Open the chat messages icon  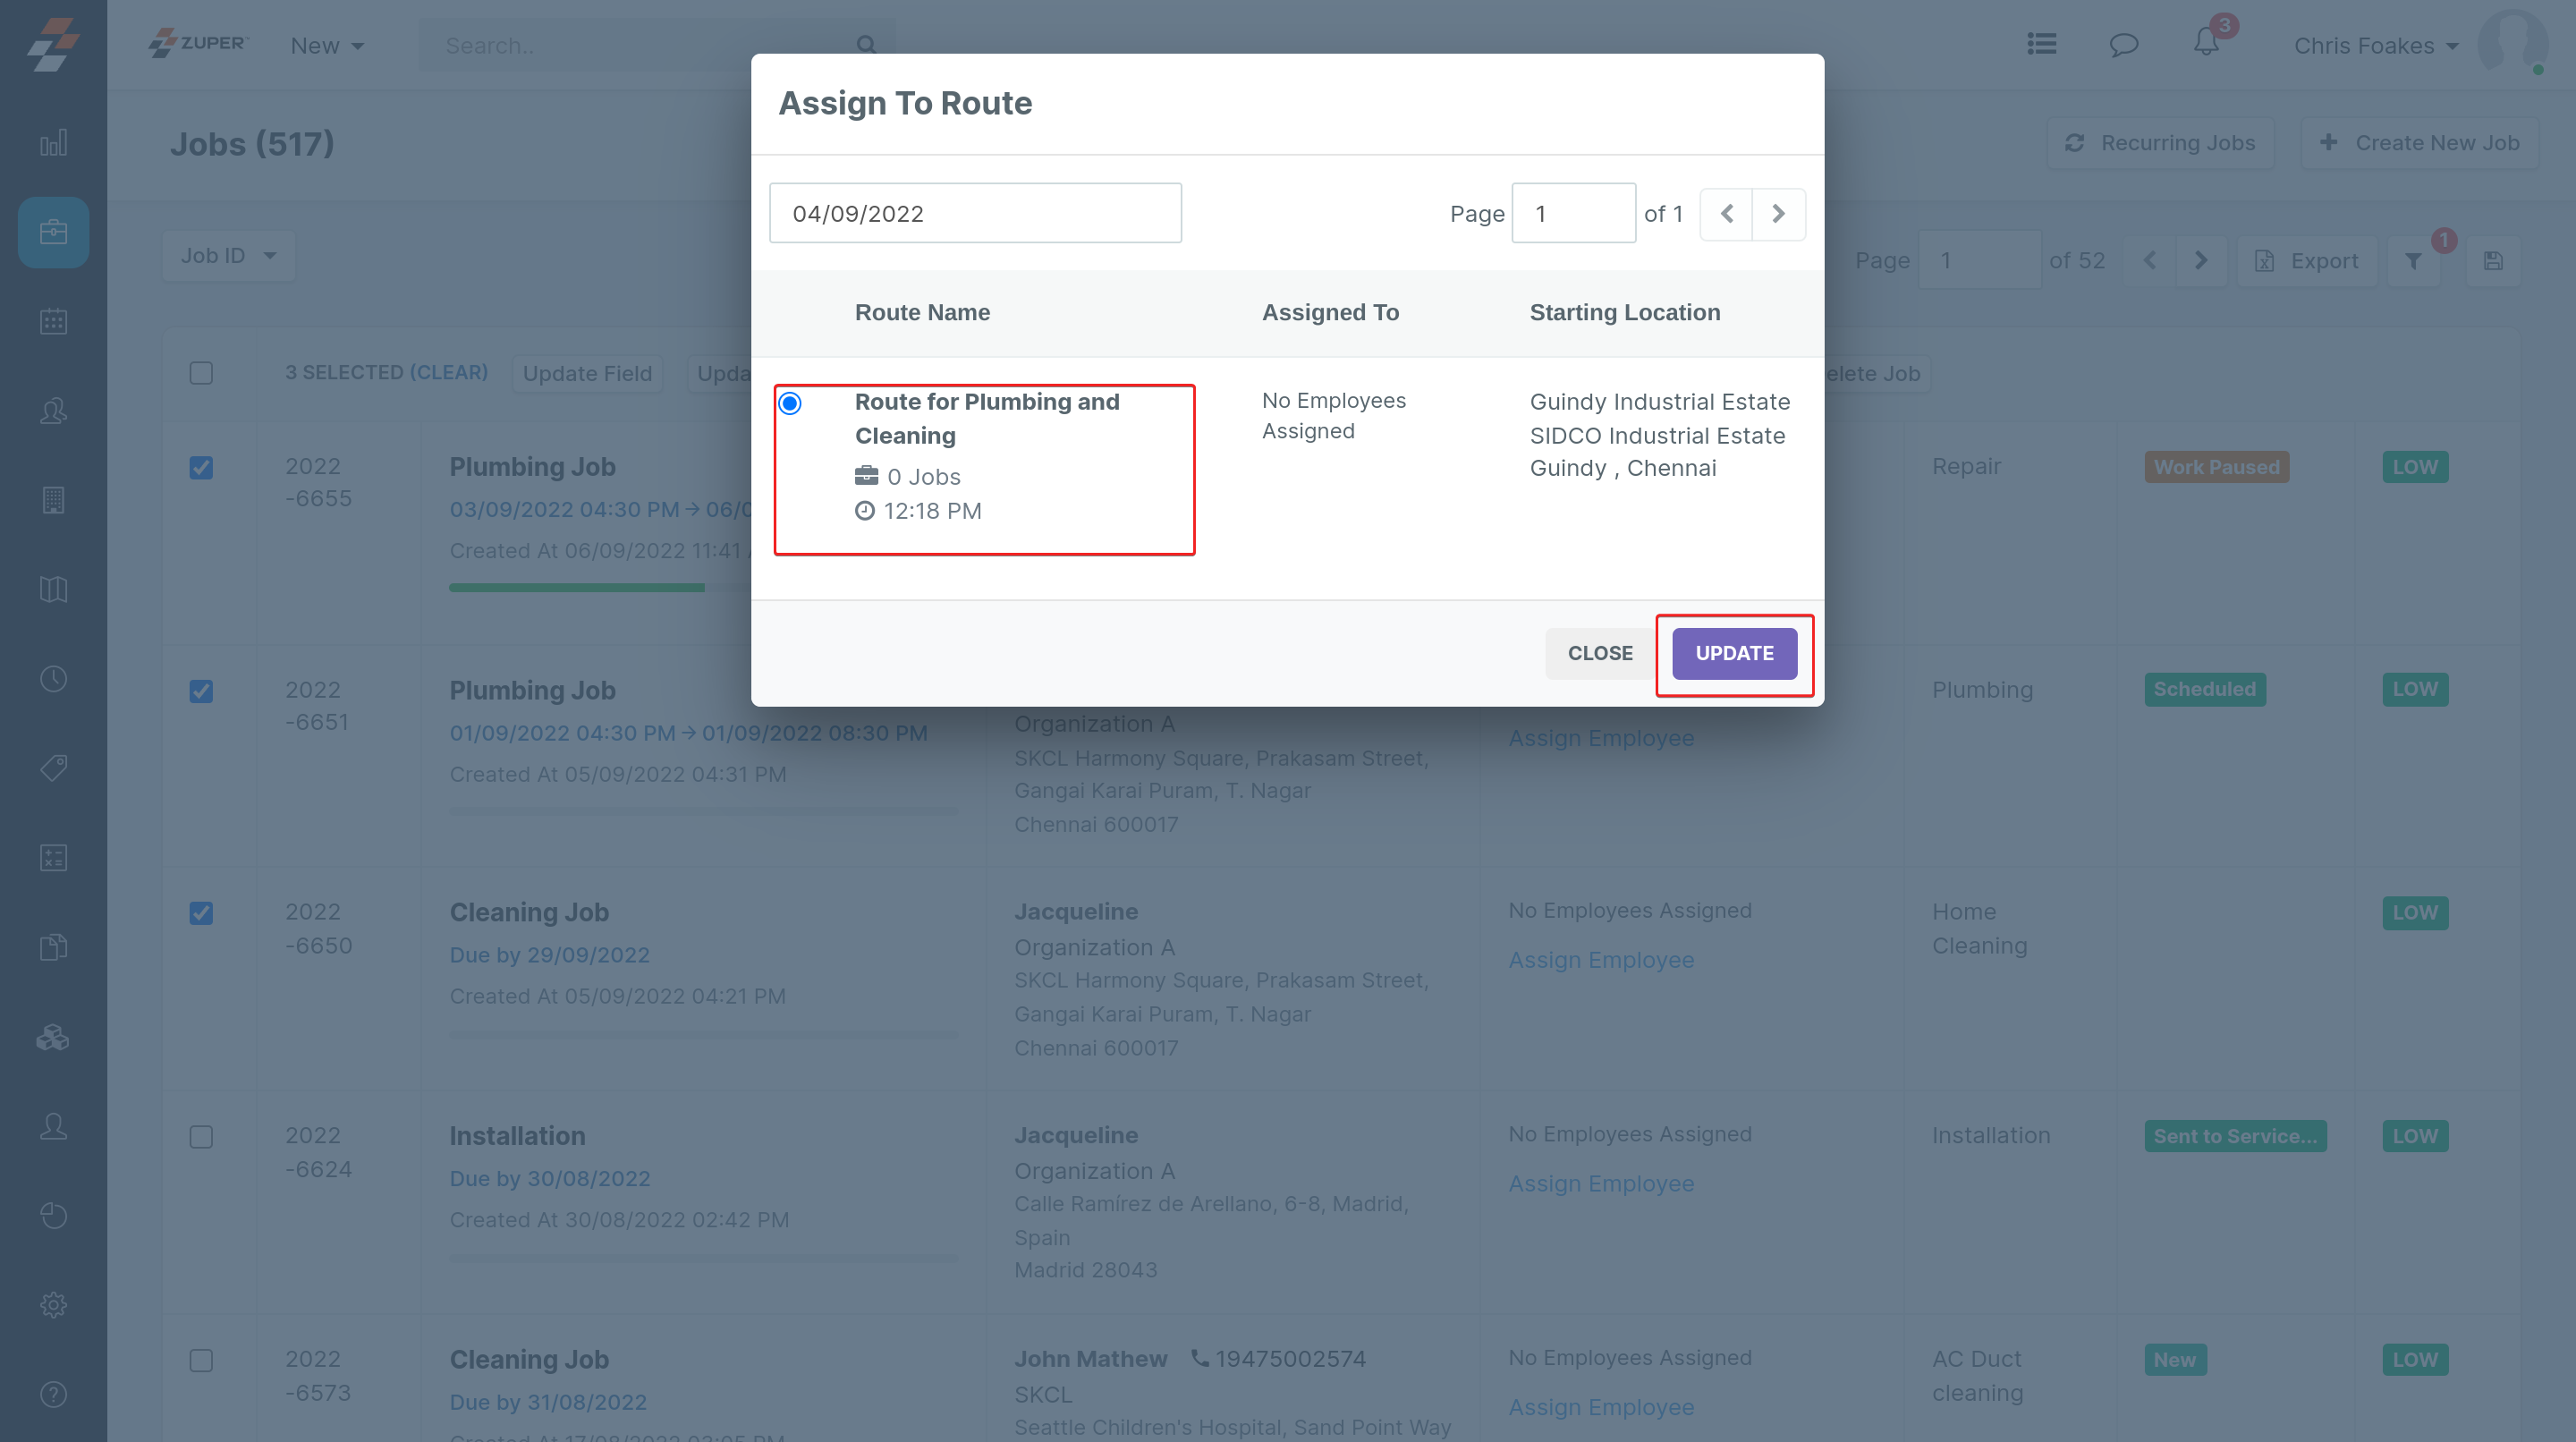(x=2123, y=45)
